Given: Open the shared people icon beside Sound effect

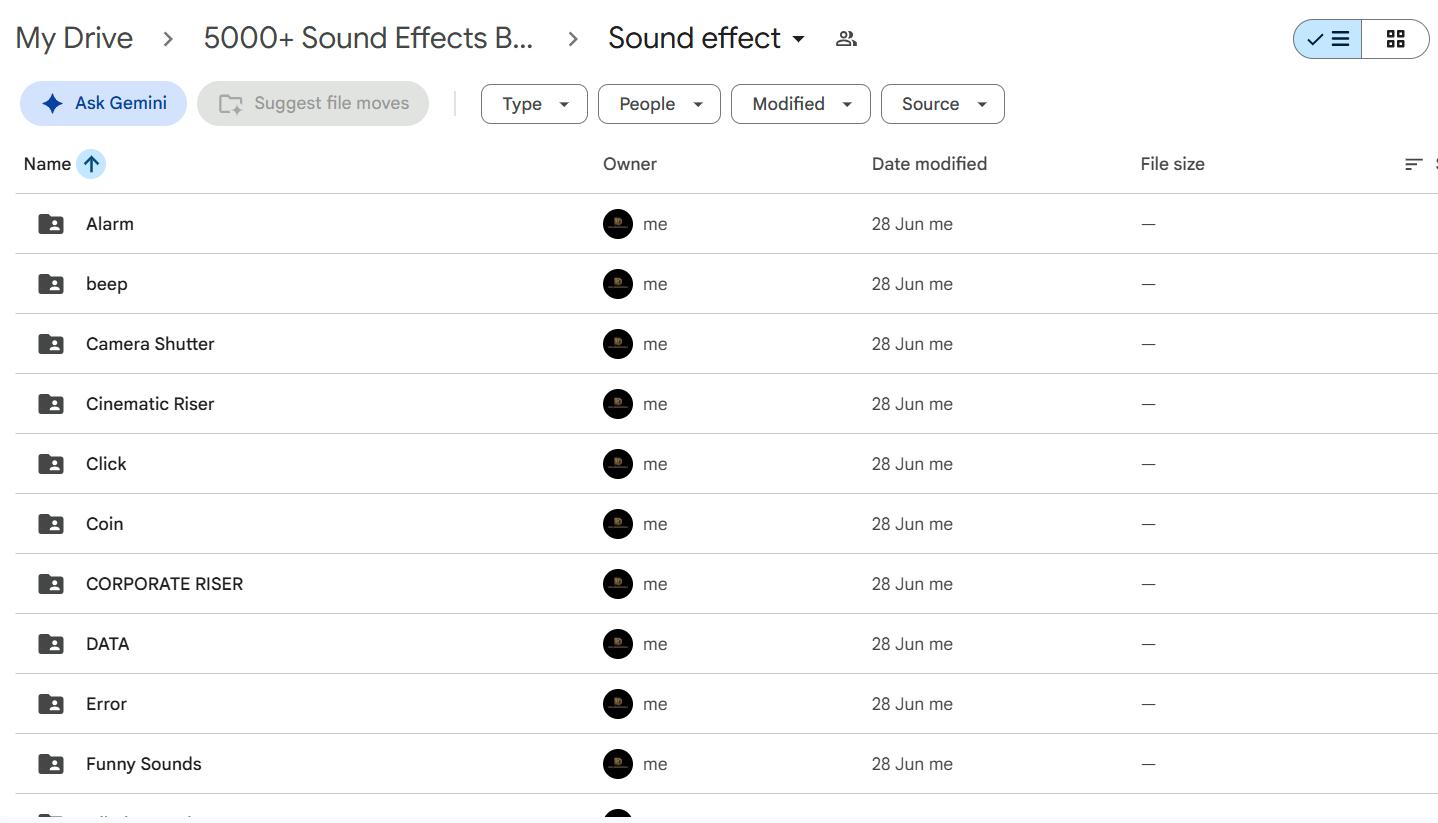Looking at the screenshot, I should click(x=846, y=39).
